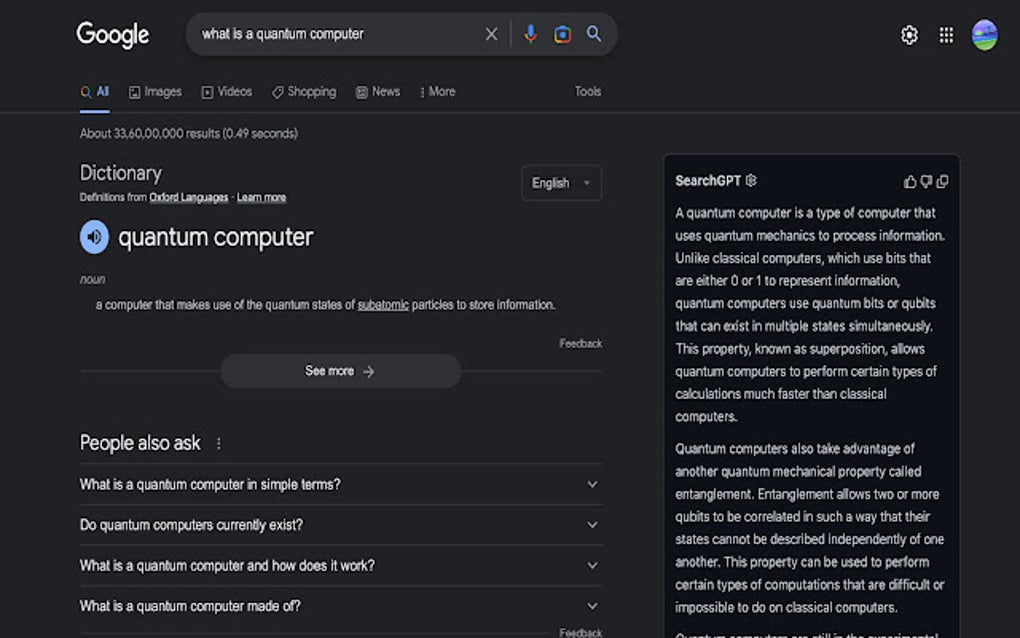Clear the search query with the X
Viewport: 1020px width, 638px height.
491,33
